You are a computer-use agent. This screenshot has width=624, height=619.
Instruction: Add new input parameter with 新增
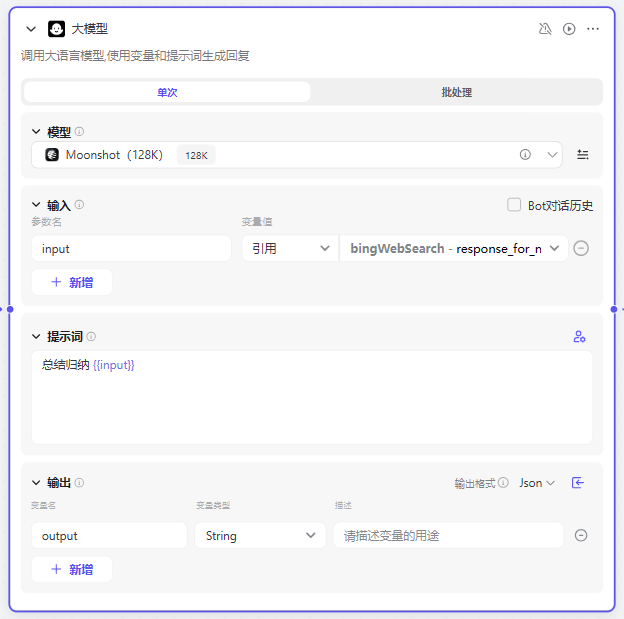(72, 282)
